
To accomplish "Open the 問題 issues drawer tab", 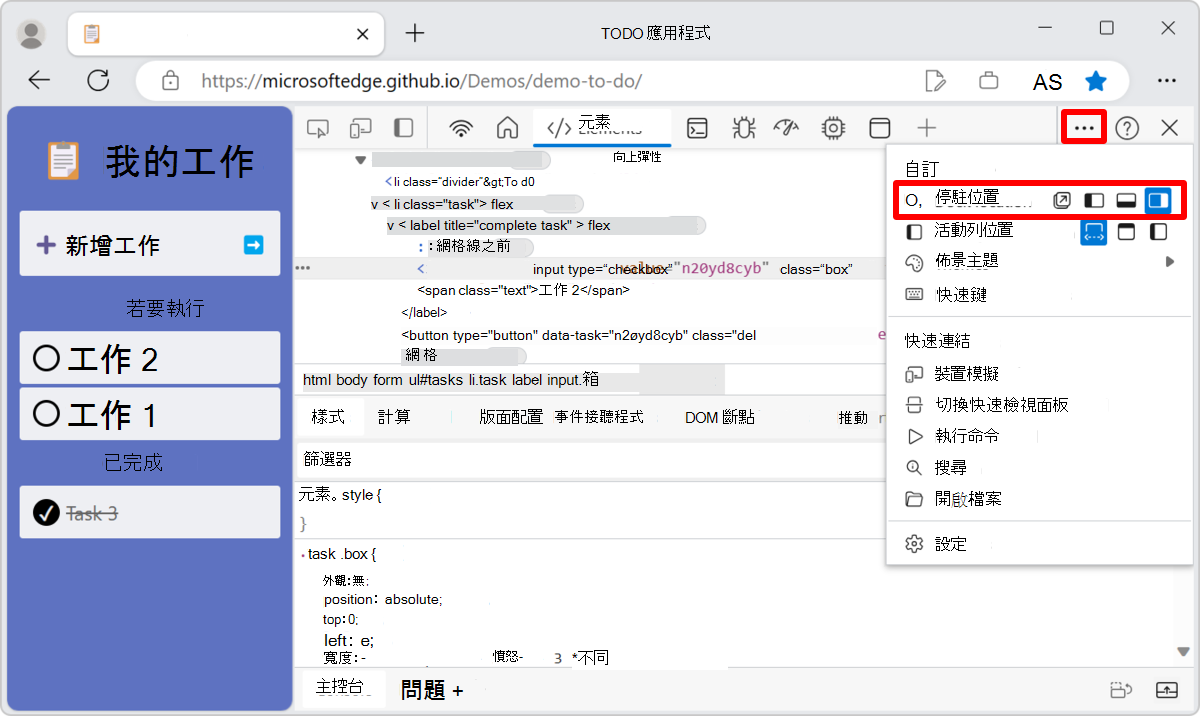I will [x=425, y=690].
